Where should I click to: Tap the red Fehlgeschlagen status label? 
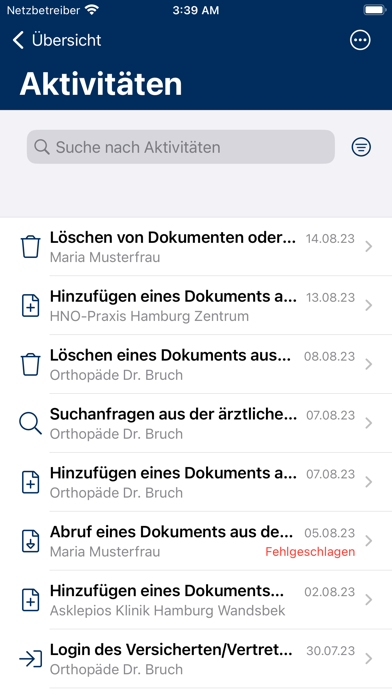click(310, 552)
